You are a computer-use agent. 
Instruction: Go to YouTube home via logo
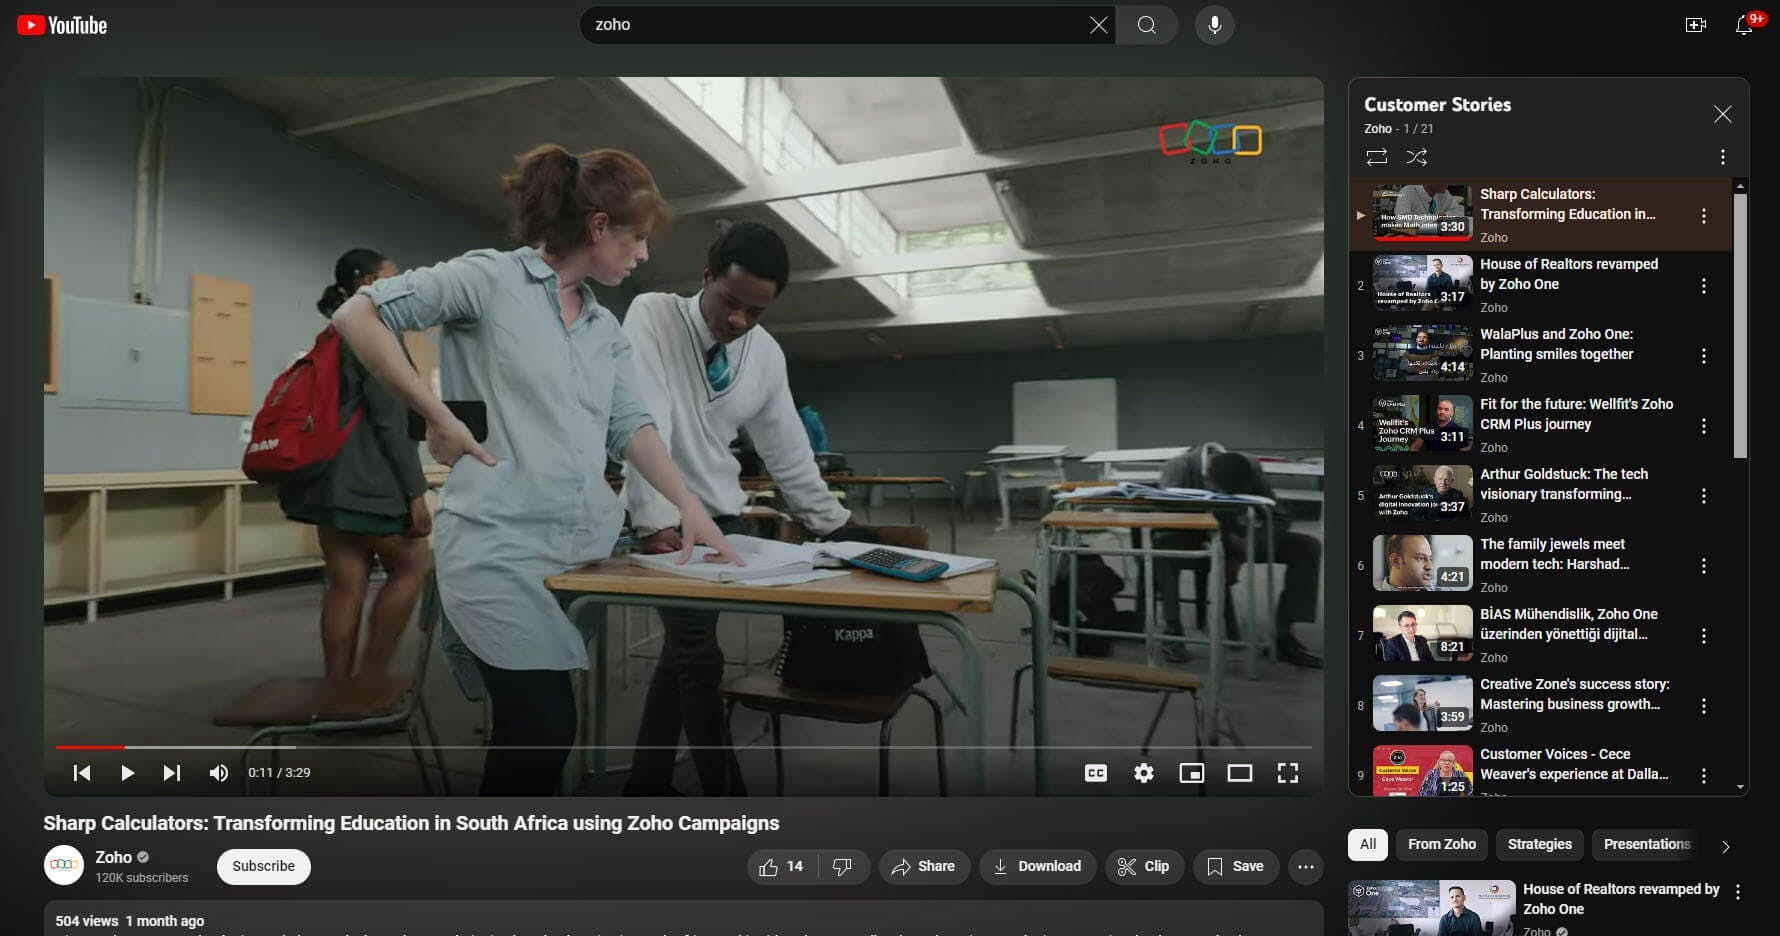(x=62, y=25)
